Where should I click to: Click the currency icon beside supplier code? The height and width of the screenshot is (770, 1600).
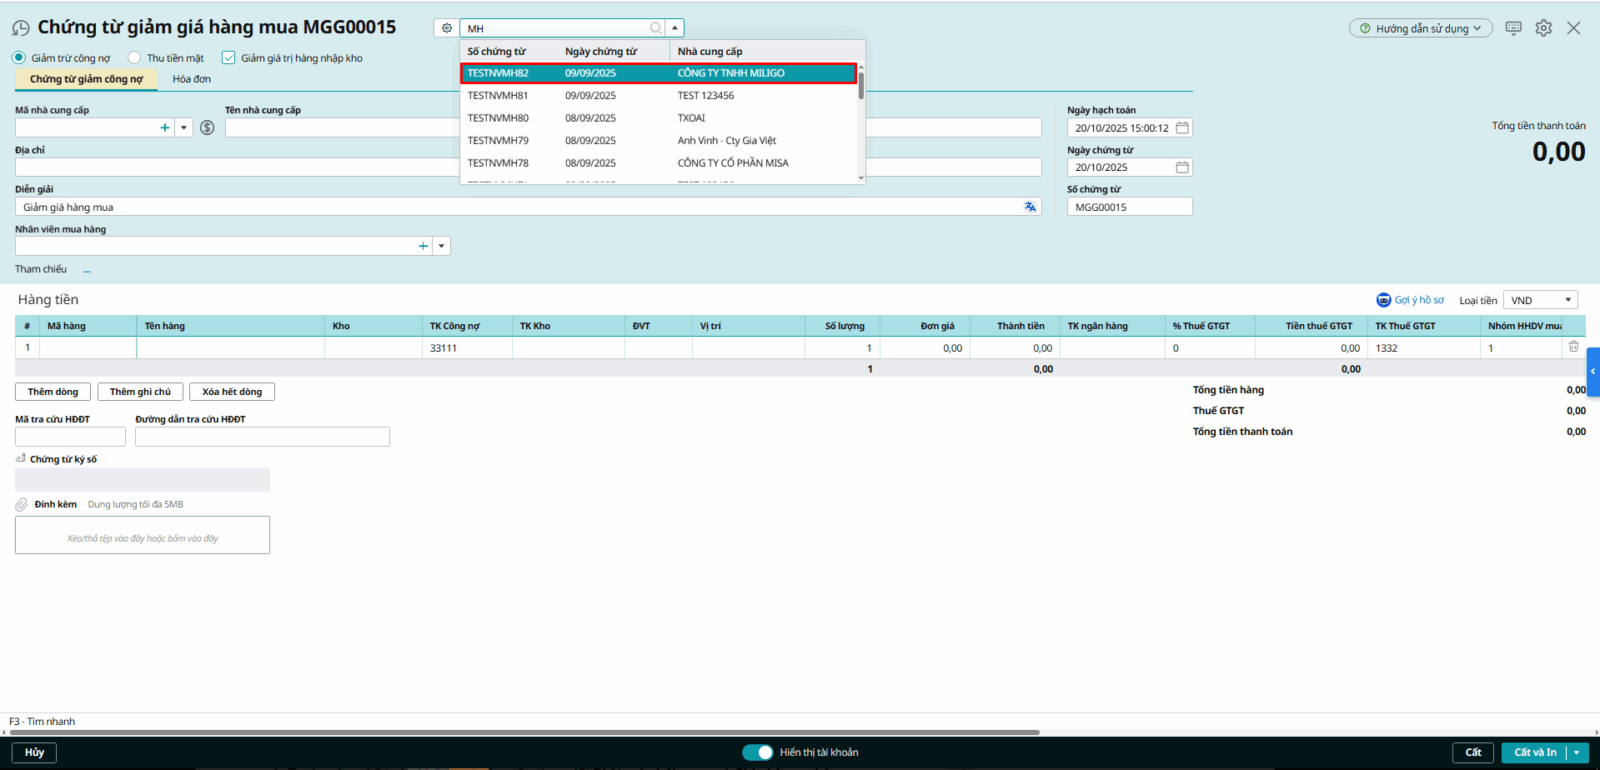pyautogui.click(x=207, y=128)
